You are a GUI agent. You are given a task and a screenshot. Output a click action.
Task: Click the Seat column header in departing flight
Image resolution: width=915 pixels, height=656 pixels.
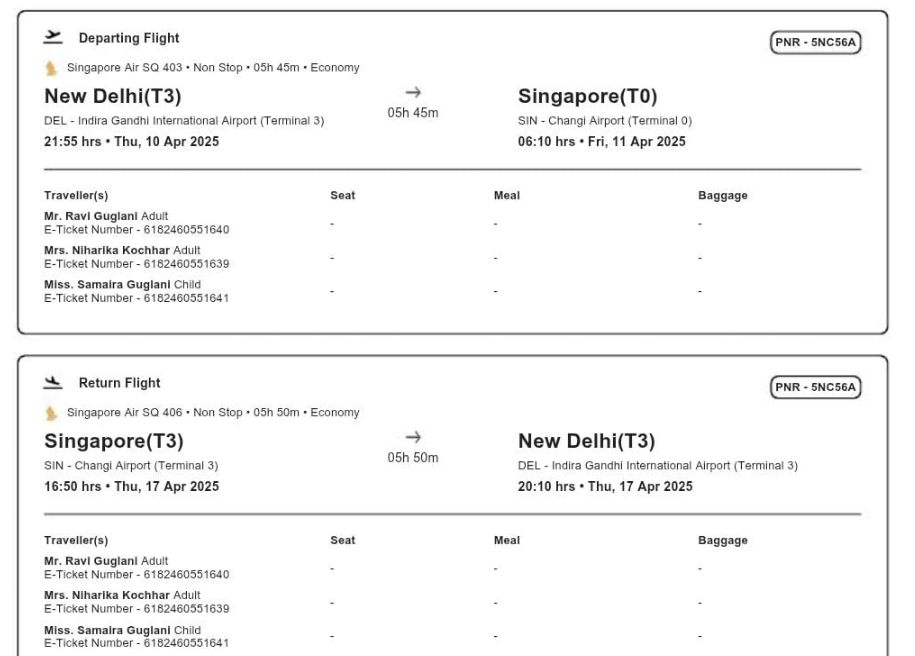[343, 196]
